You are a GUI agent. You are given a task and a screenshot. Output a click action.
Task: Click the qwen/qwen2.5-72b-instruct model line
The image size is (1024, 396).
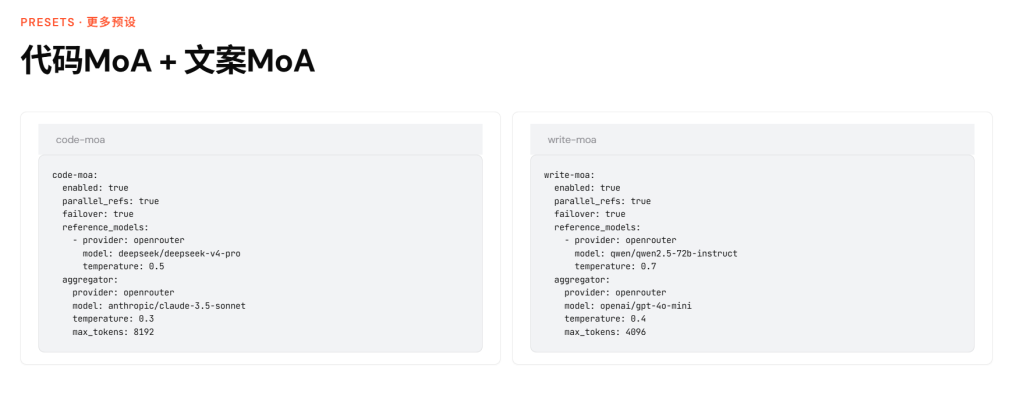tap(656, 254)
